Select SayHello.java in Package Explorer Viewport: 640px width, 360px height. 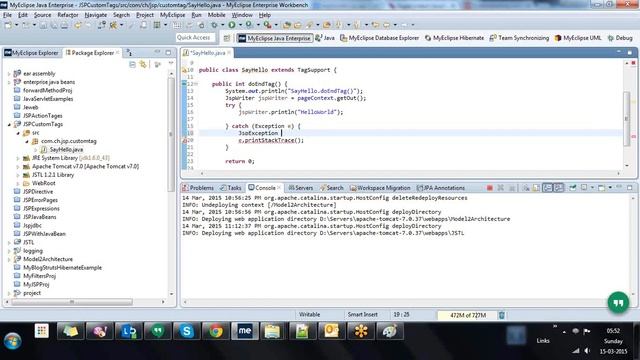point(66,149)
